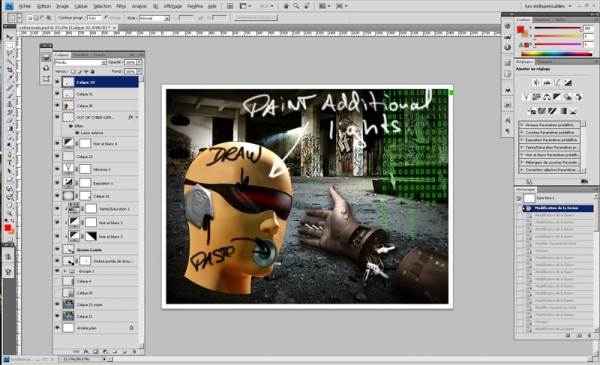Click the History panel vertical scrollbar
The height and width of the screenshot is (365, 600).
(596, 262)
